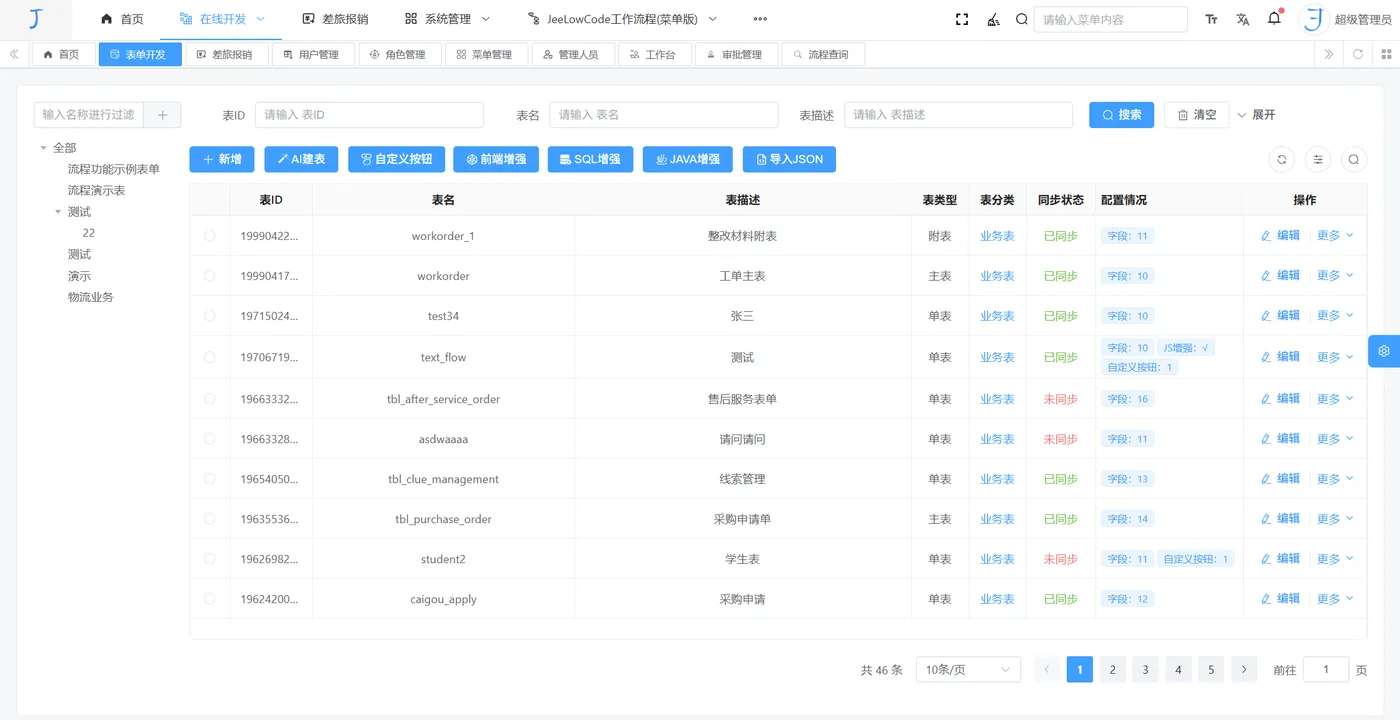This screenshot has height=720, width=1400.
Task: Refresh the table list with the refresh icon
Action: [1281, 159]
